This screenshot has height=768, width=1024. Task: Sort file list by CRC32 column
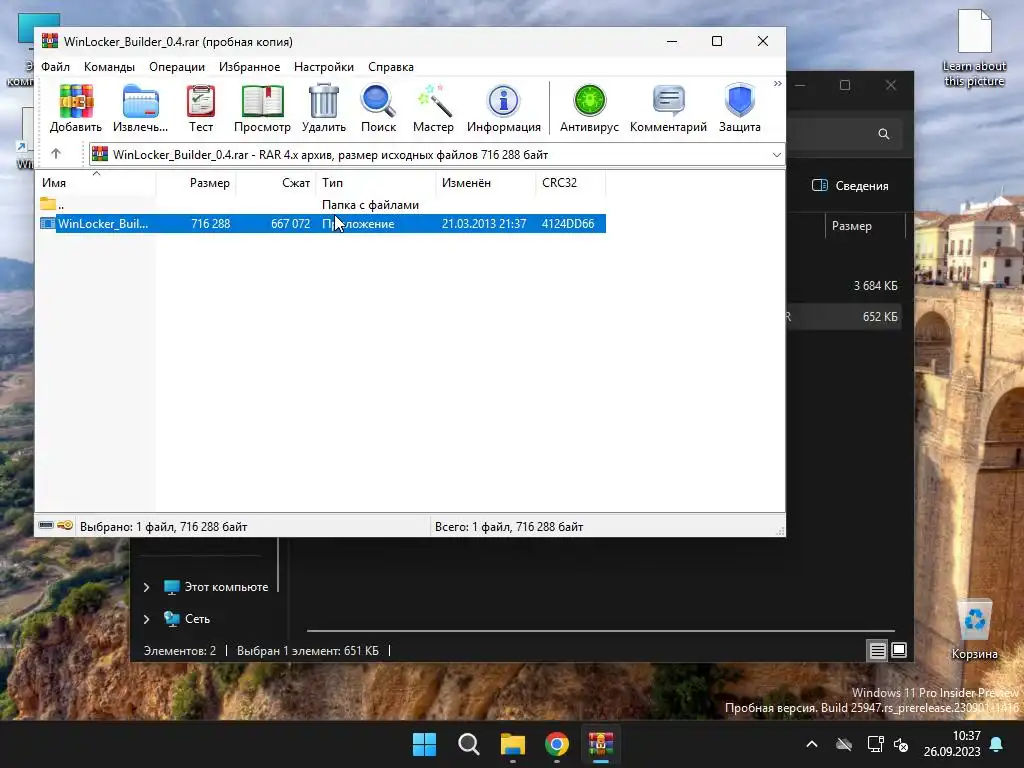[x=571, y=183]
